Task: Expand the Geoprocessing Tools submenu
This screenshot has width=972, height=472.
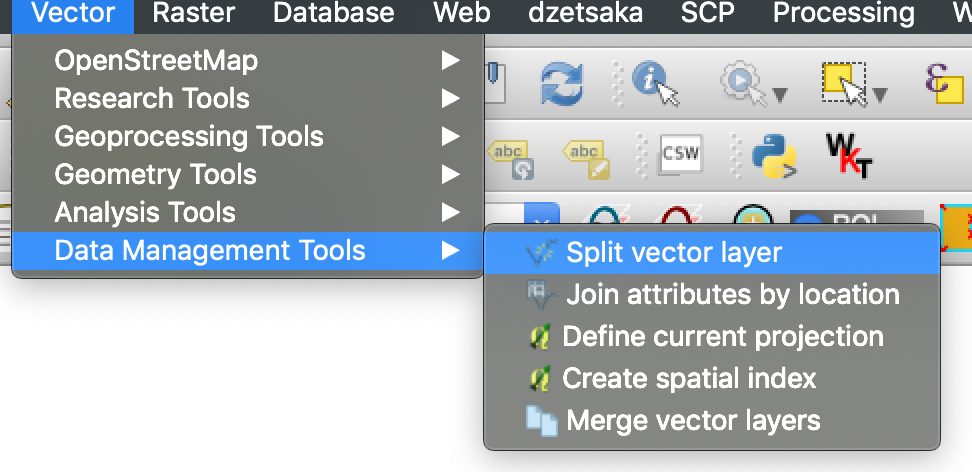Action: tap(248, 136)
